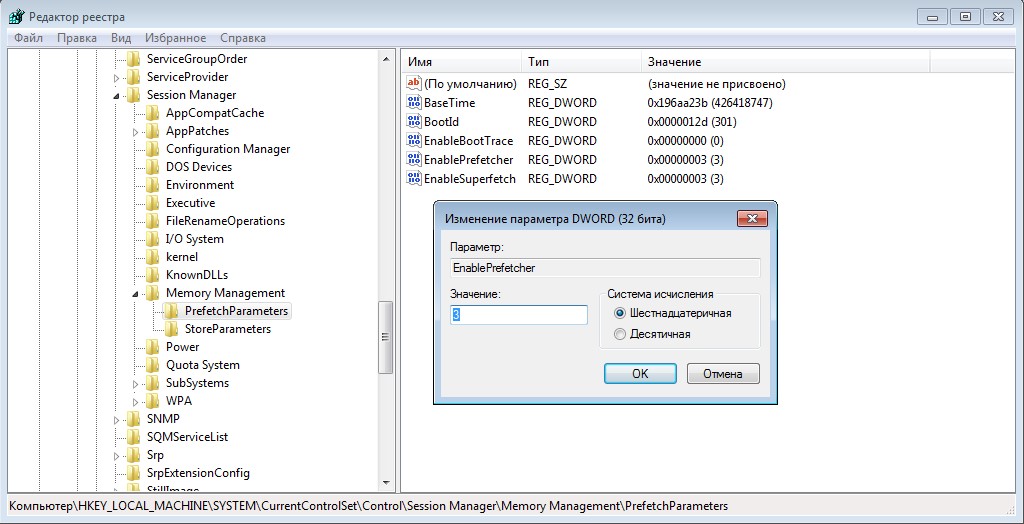Confirm the DWORD edit with OK
This screenshot has height=524, width=1024.
(640, 374)
